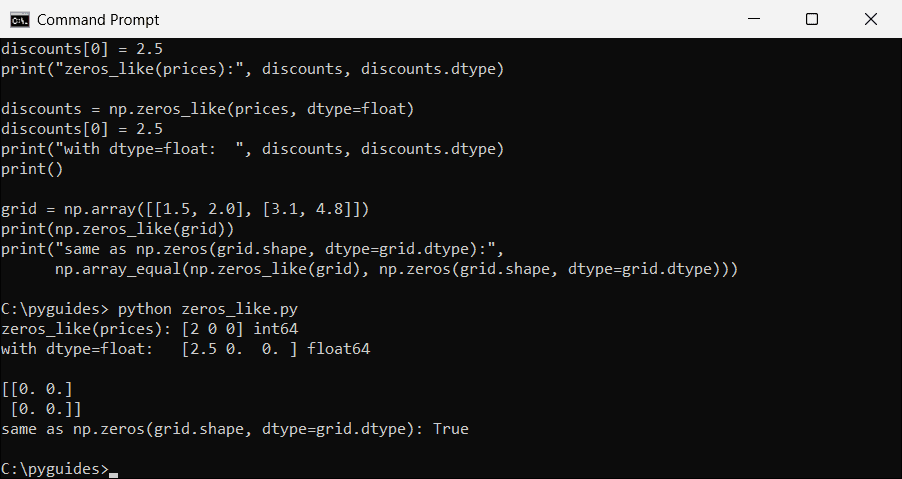Click the 'Command Prompt' title text
This screenshot has width=902, height=479.
[98, 20]
